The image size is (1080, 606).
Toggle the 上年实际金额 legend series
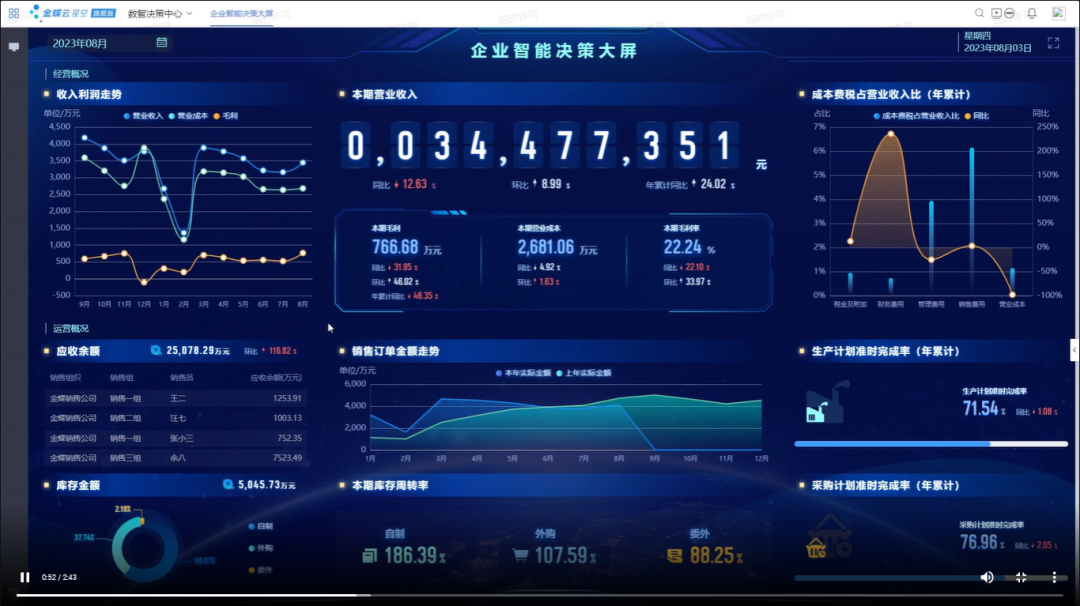[x=584, y=373]
